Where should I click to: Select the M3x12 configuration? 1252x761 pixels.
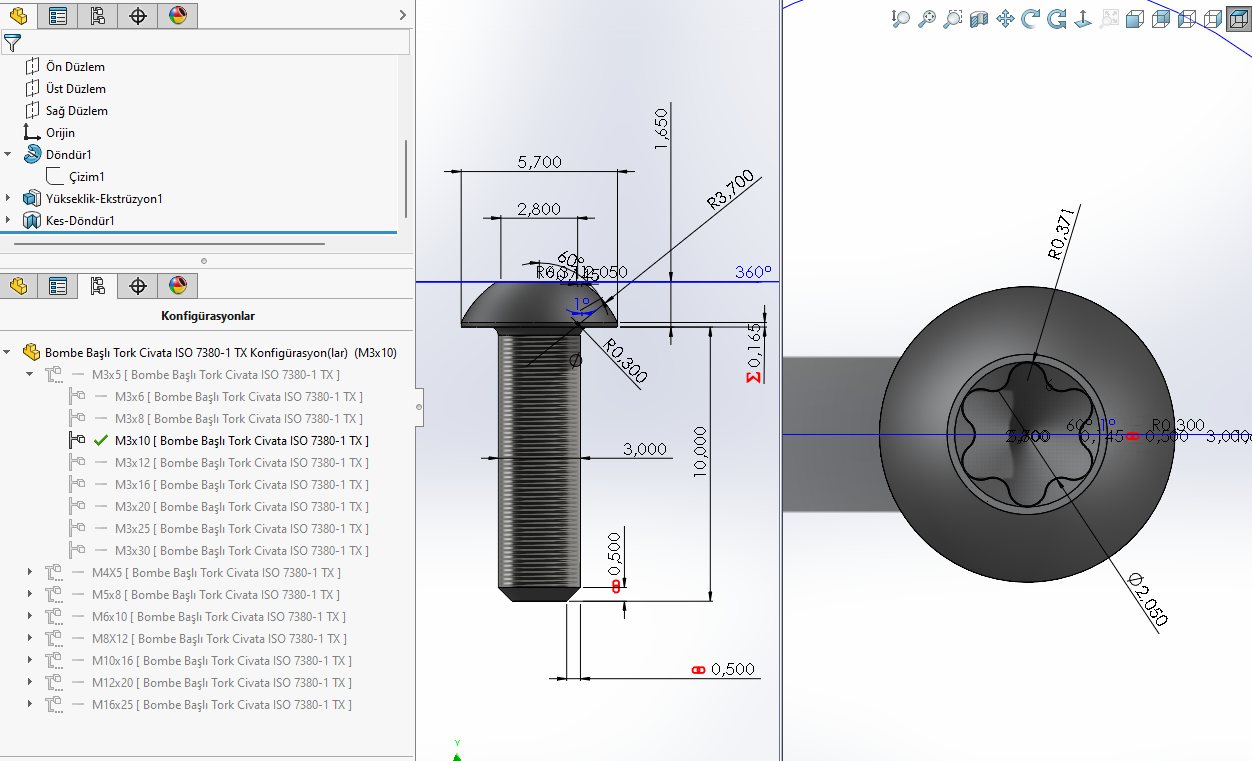click(x=240, y=463)
